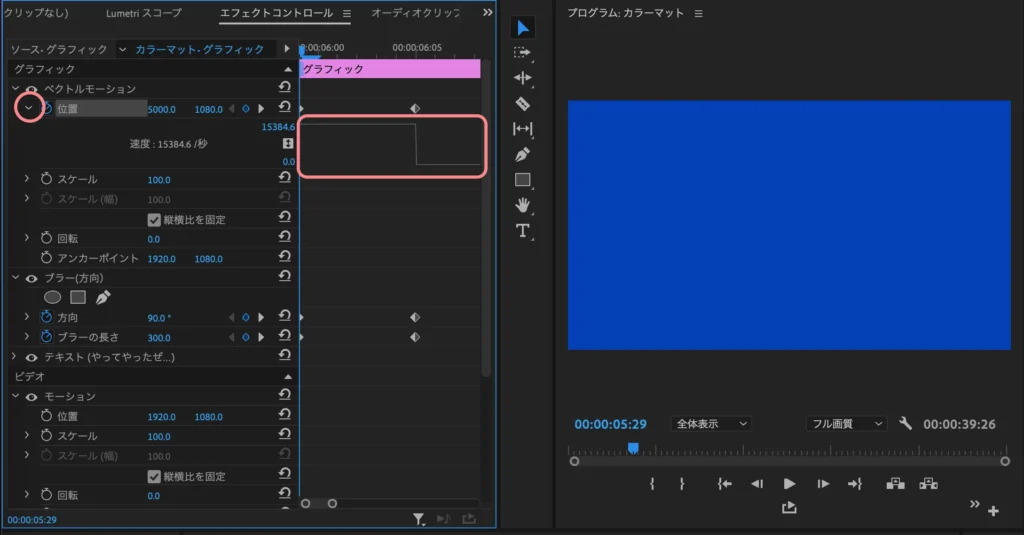Toggle ブラー(方向) effect visibility eye
Screen dimensions: 1024x535
pos(31,278)
